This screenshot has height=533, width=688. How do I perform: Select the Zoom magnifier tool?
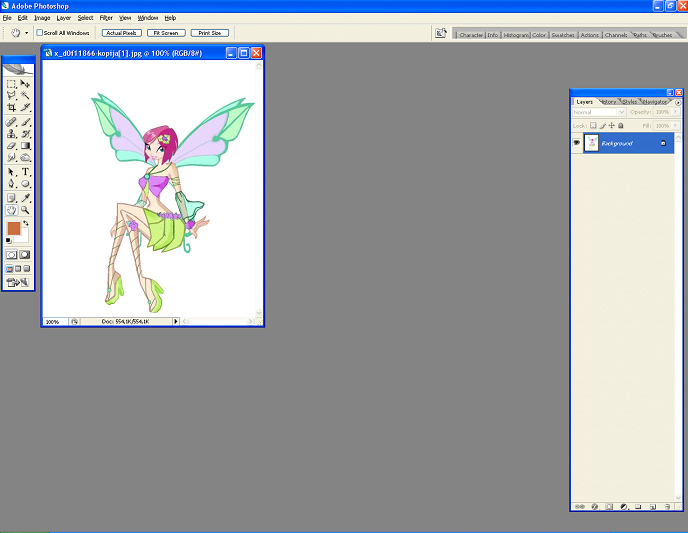[25, 210]
